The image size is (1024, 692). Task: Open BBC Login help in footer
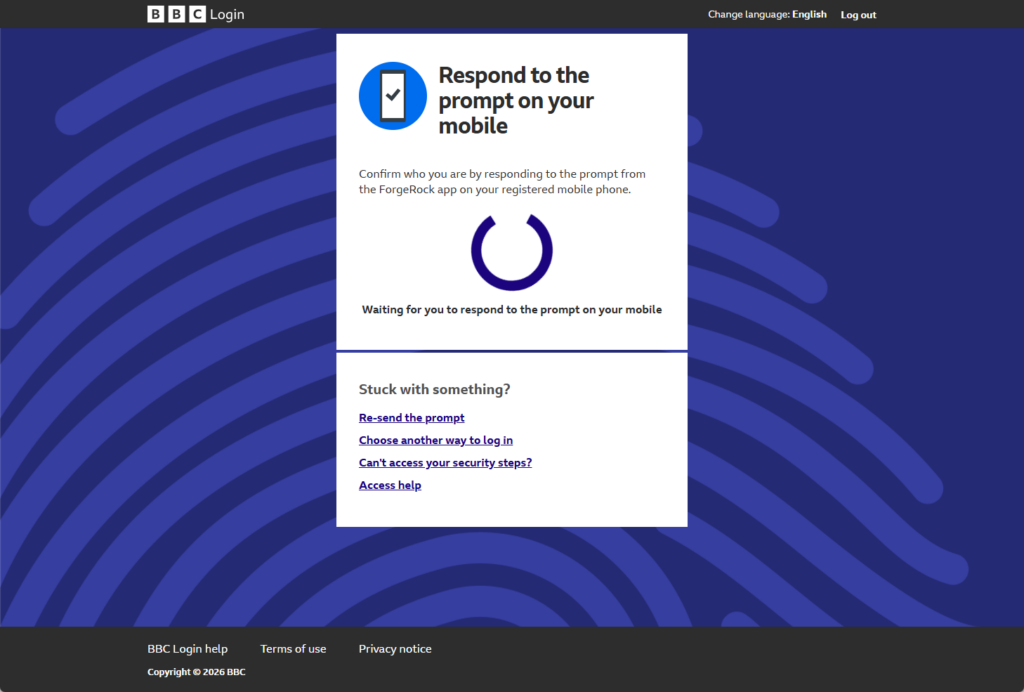pyautogui.click(x=187, y=649)
